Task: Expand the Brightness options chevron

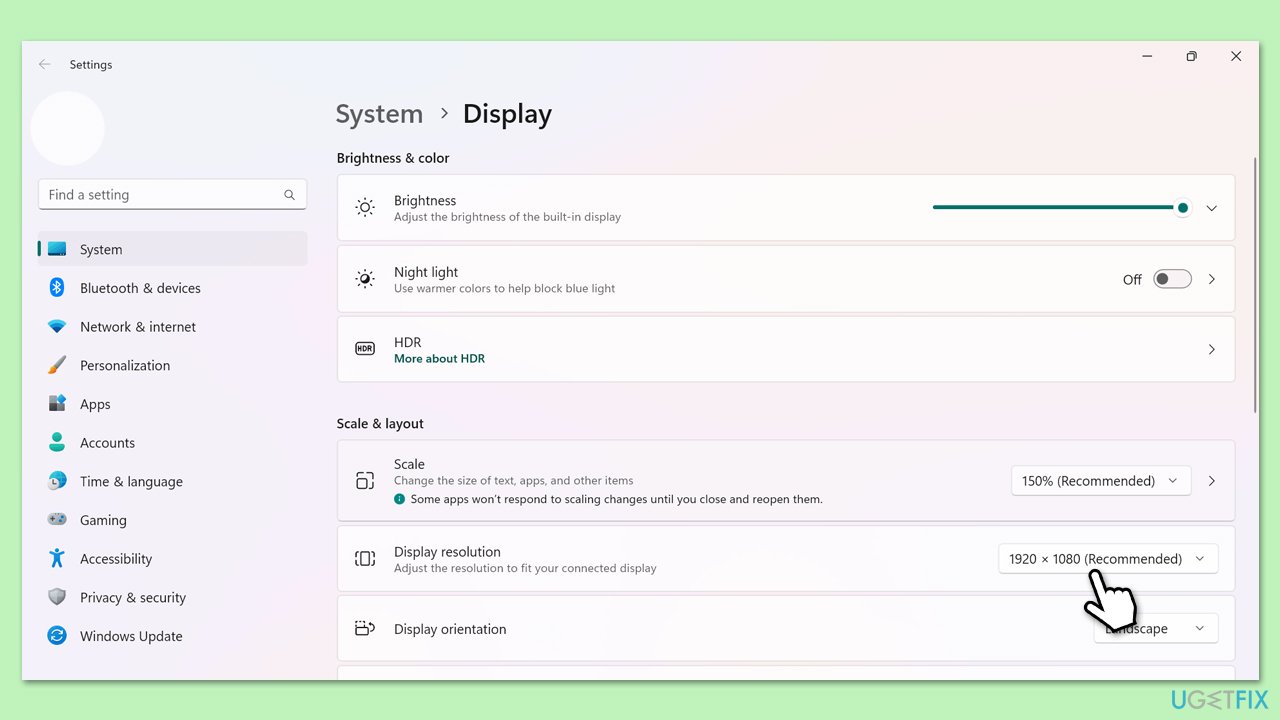Action: click(1211, 208)
